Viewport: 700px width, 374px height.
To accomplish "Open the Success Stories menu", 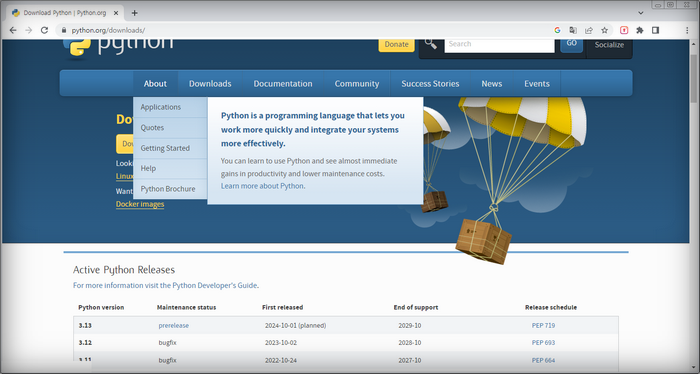I will click(430, 83).
